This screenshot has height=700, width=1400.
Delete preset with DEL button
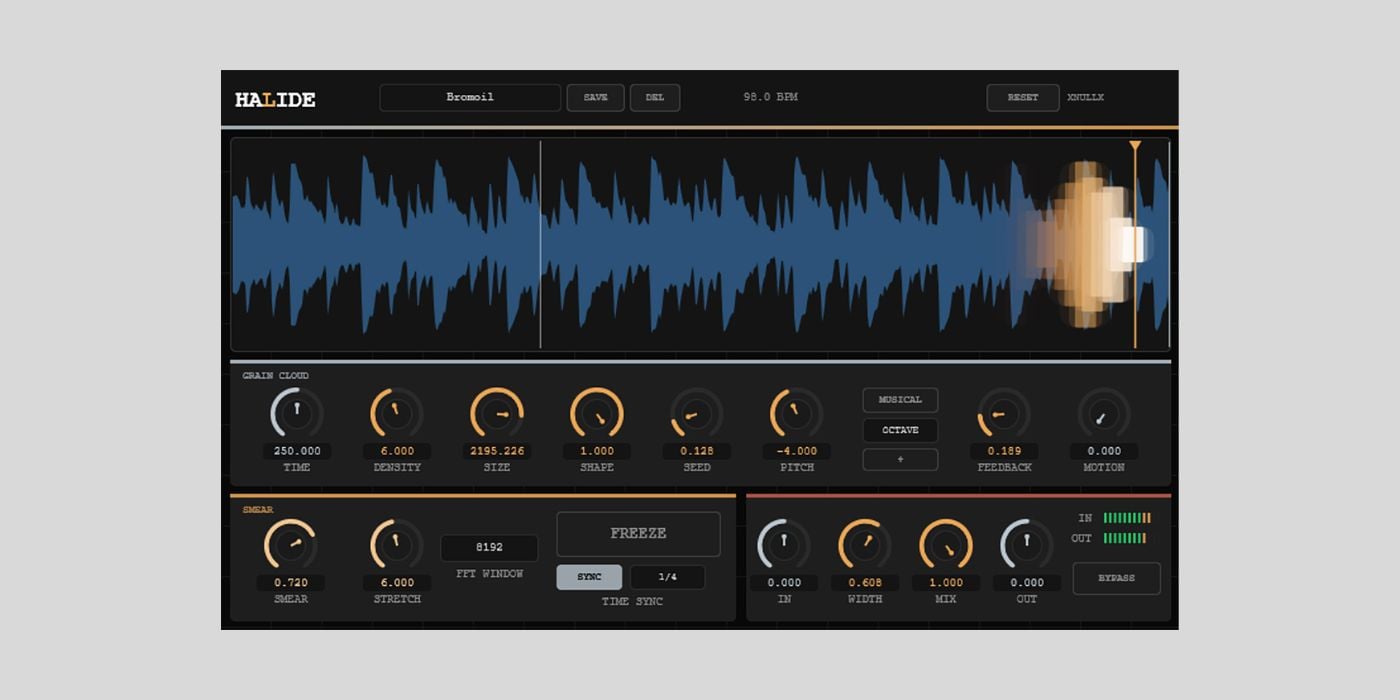[655, 97]
